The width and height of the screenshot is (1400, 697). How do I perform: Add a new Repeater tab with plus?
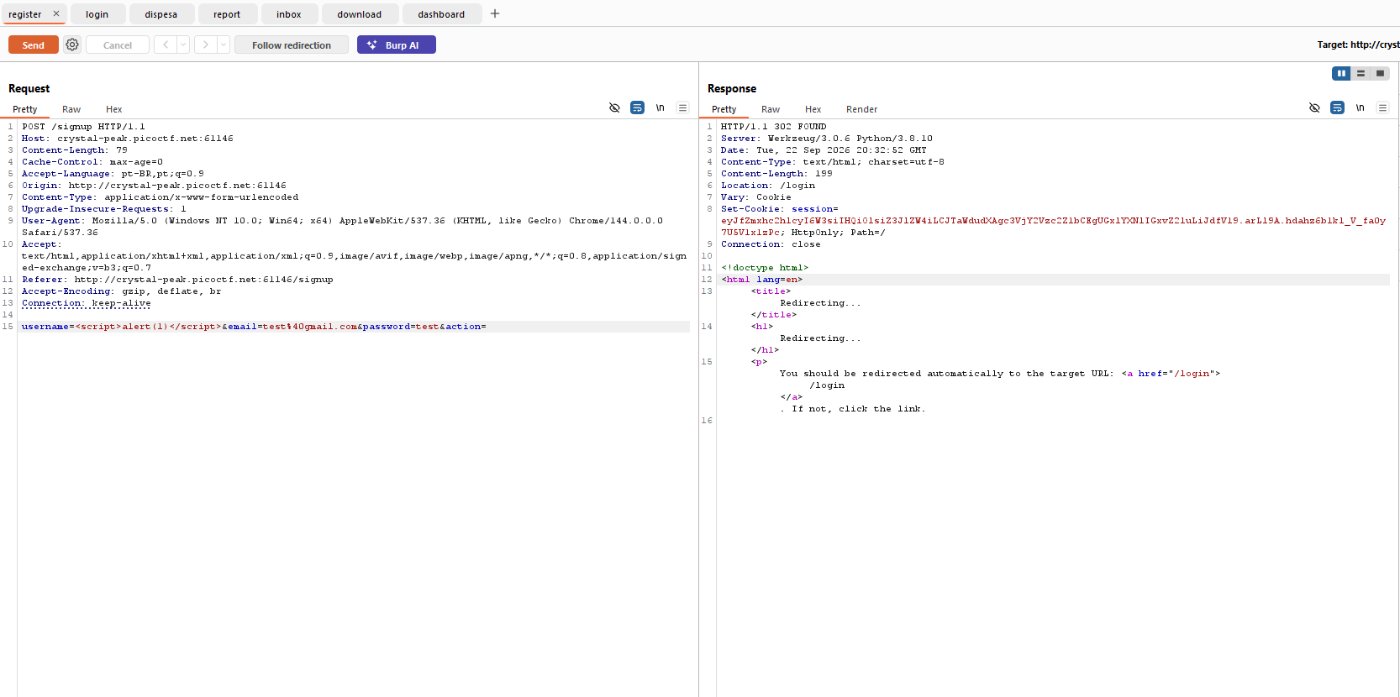(494, 14)
